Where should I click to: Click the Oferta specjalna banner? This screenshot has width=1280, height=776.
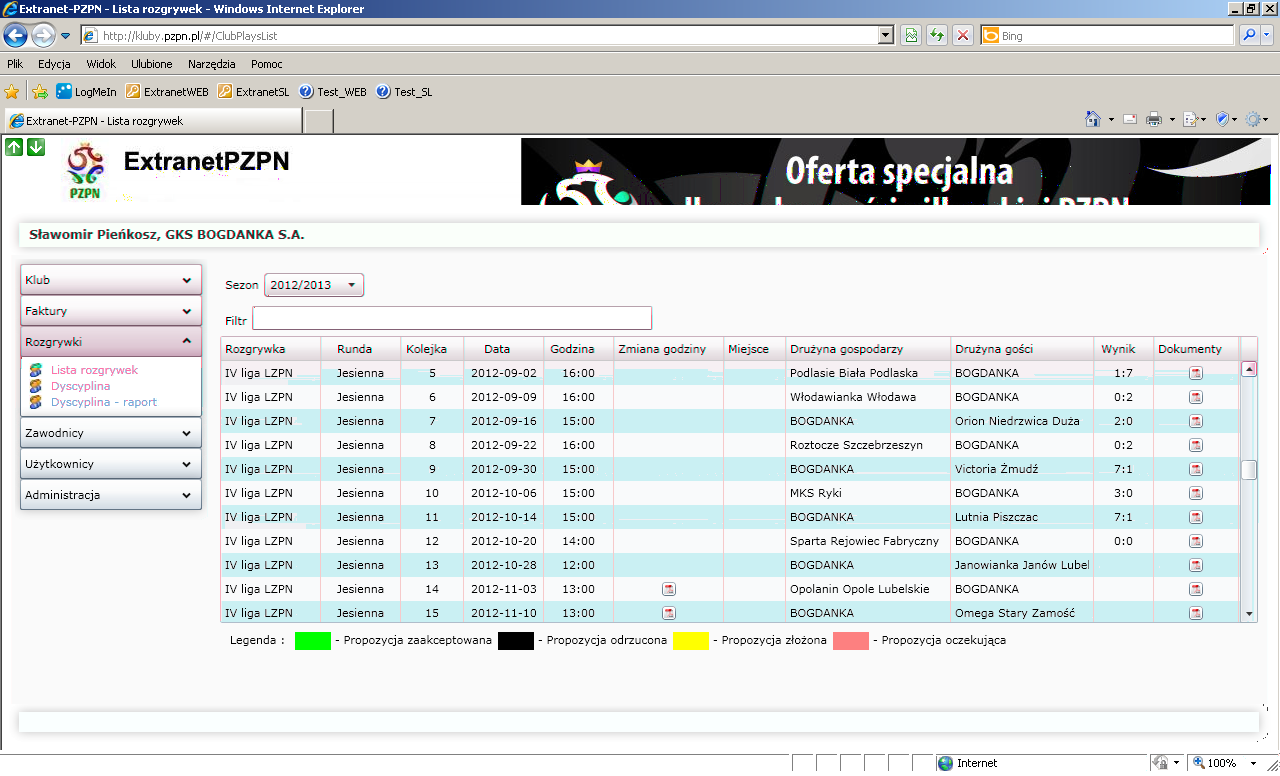point(896,171)
